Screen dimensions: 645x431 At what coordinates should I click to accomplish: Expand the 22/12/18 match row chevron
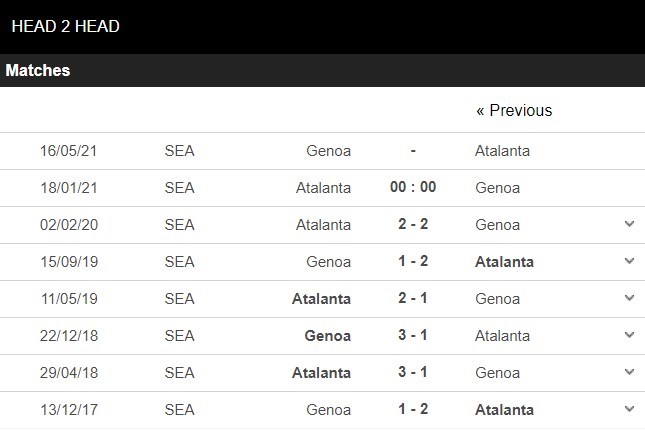pyautogui.click(x=629, y=335)
